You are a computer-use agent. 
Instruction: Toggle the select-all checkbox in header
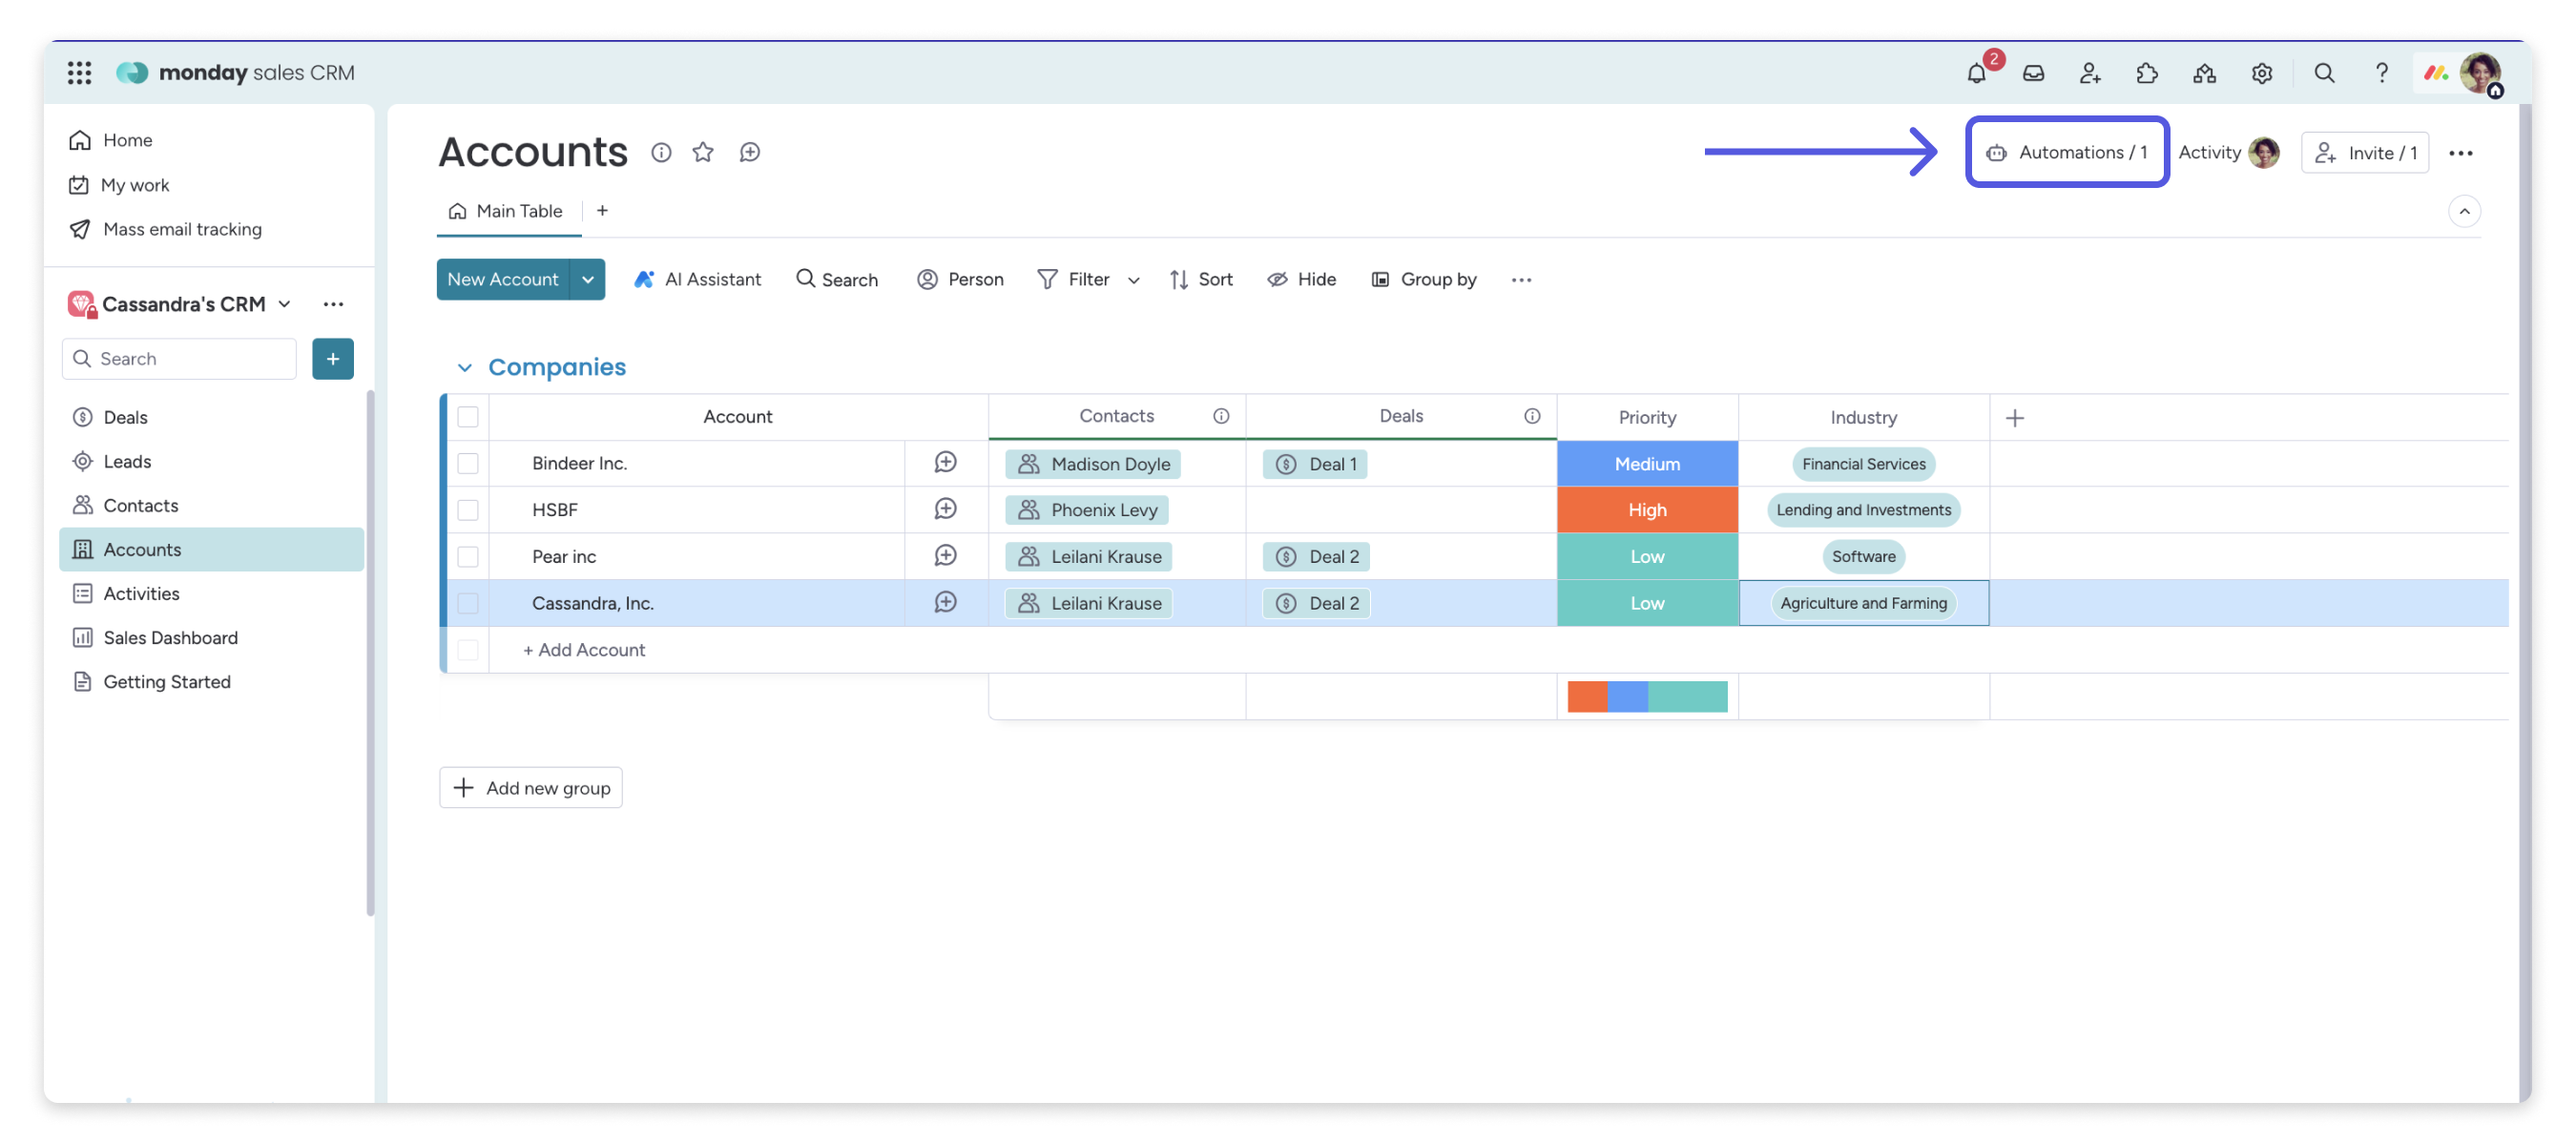tap(468, 417)
